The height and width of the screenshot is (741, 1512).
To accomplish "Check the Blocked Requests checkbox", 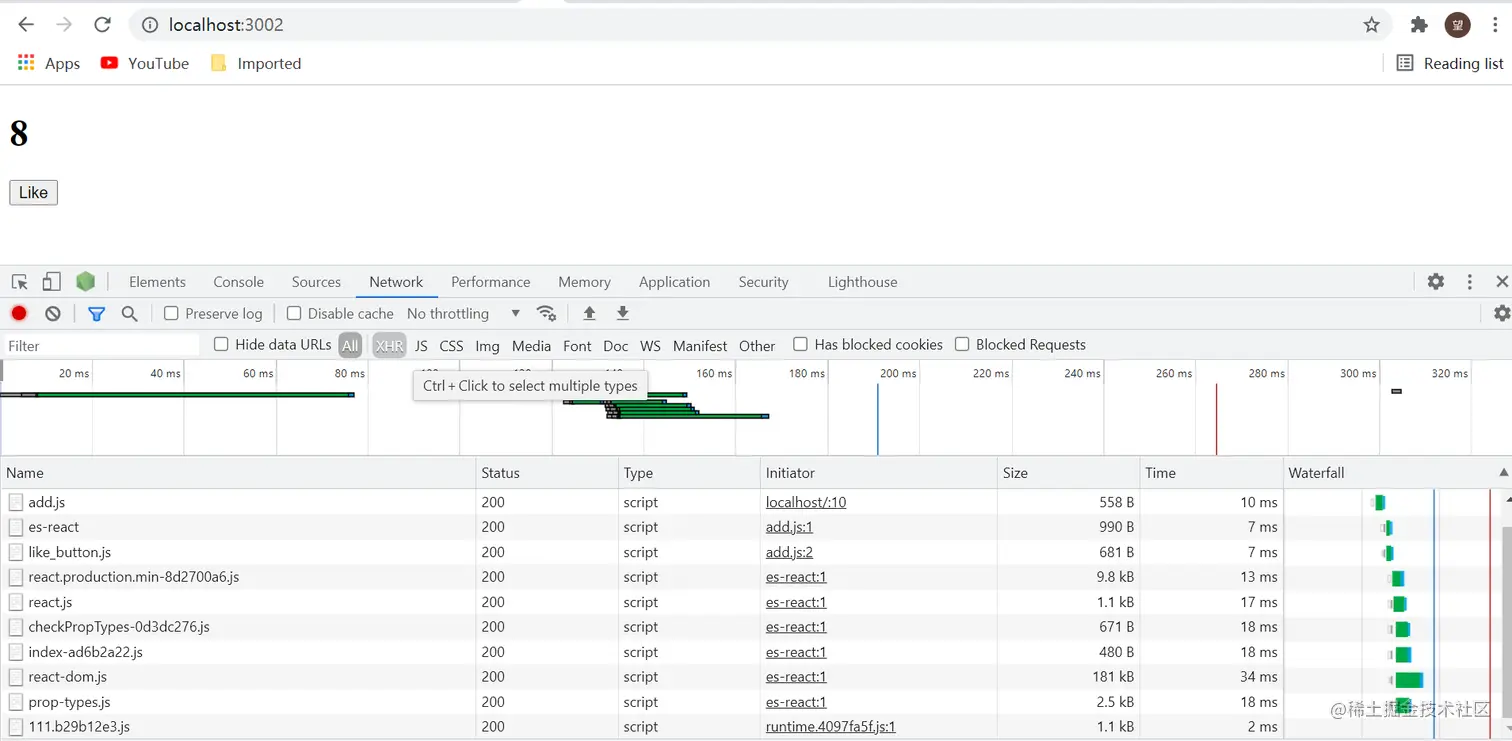I will click(962, 344).
